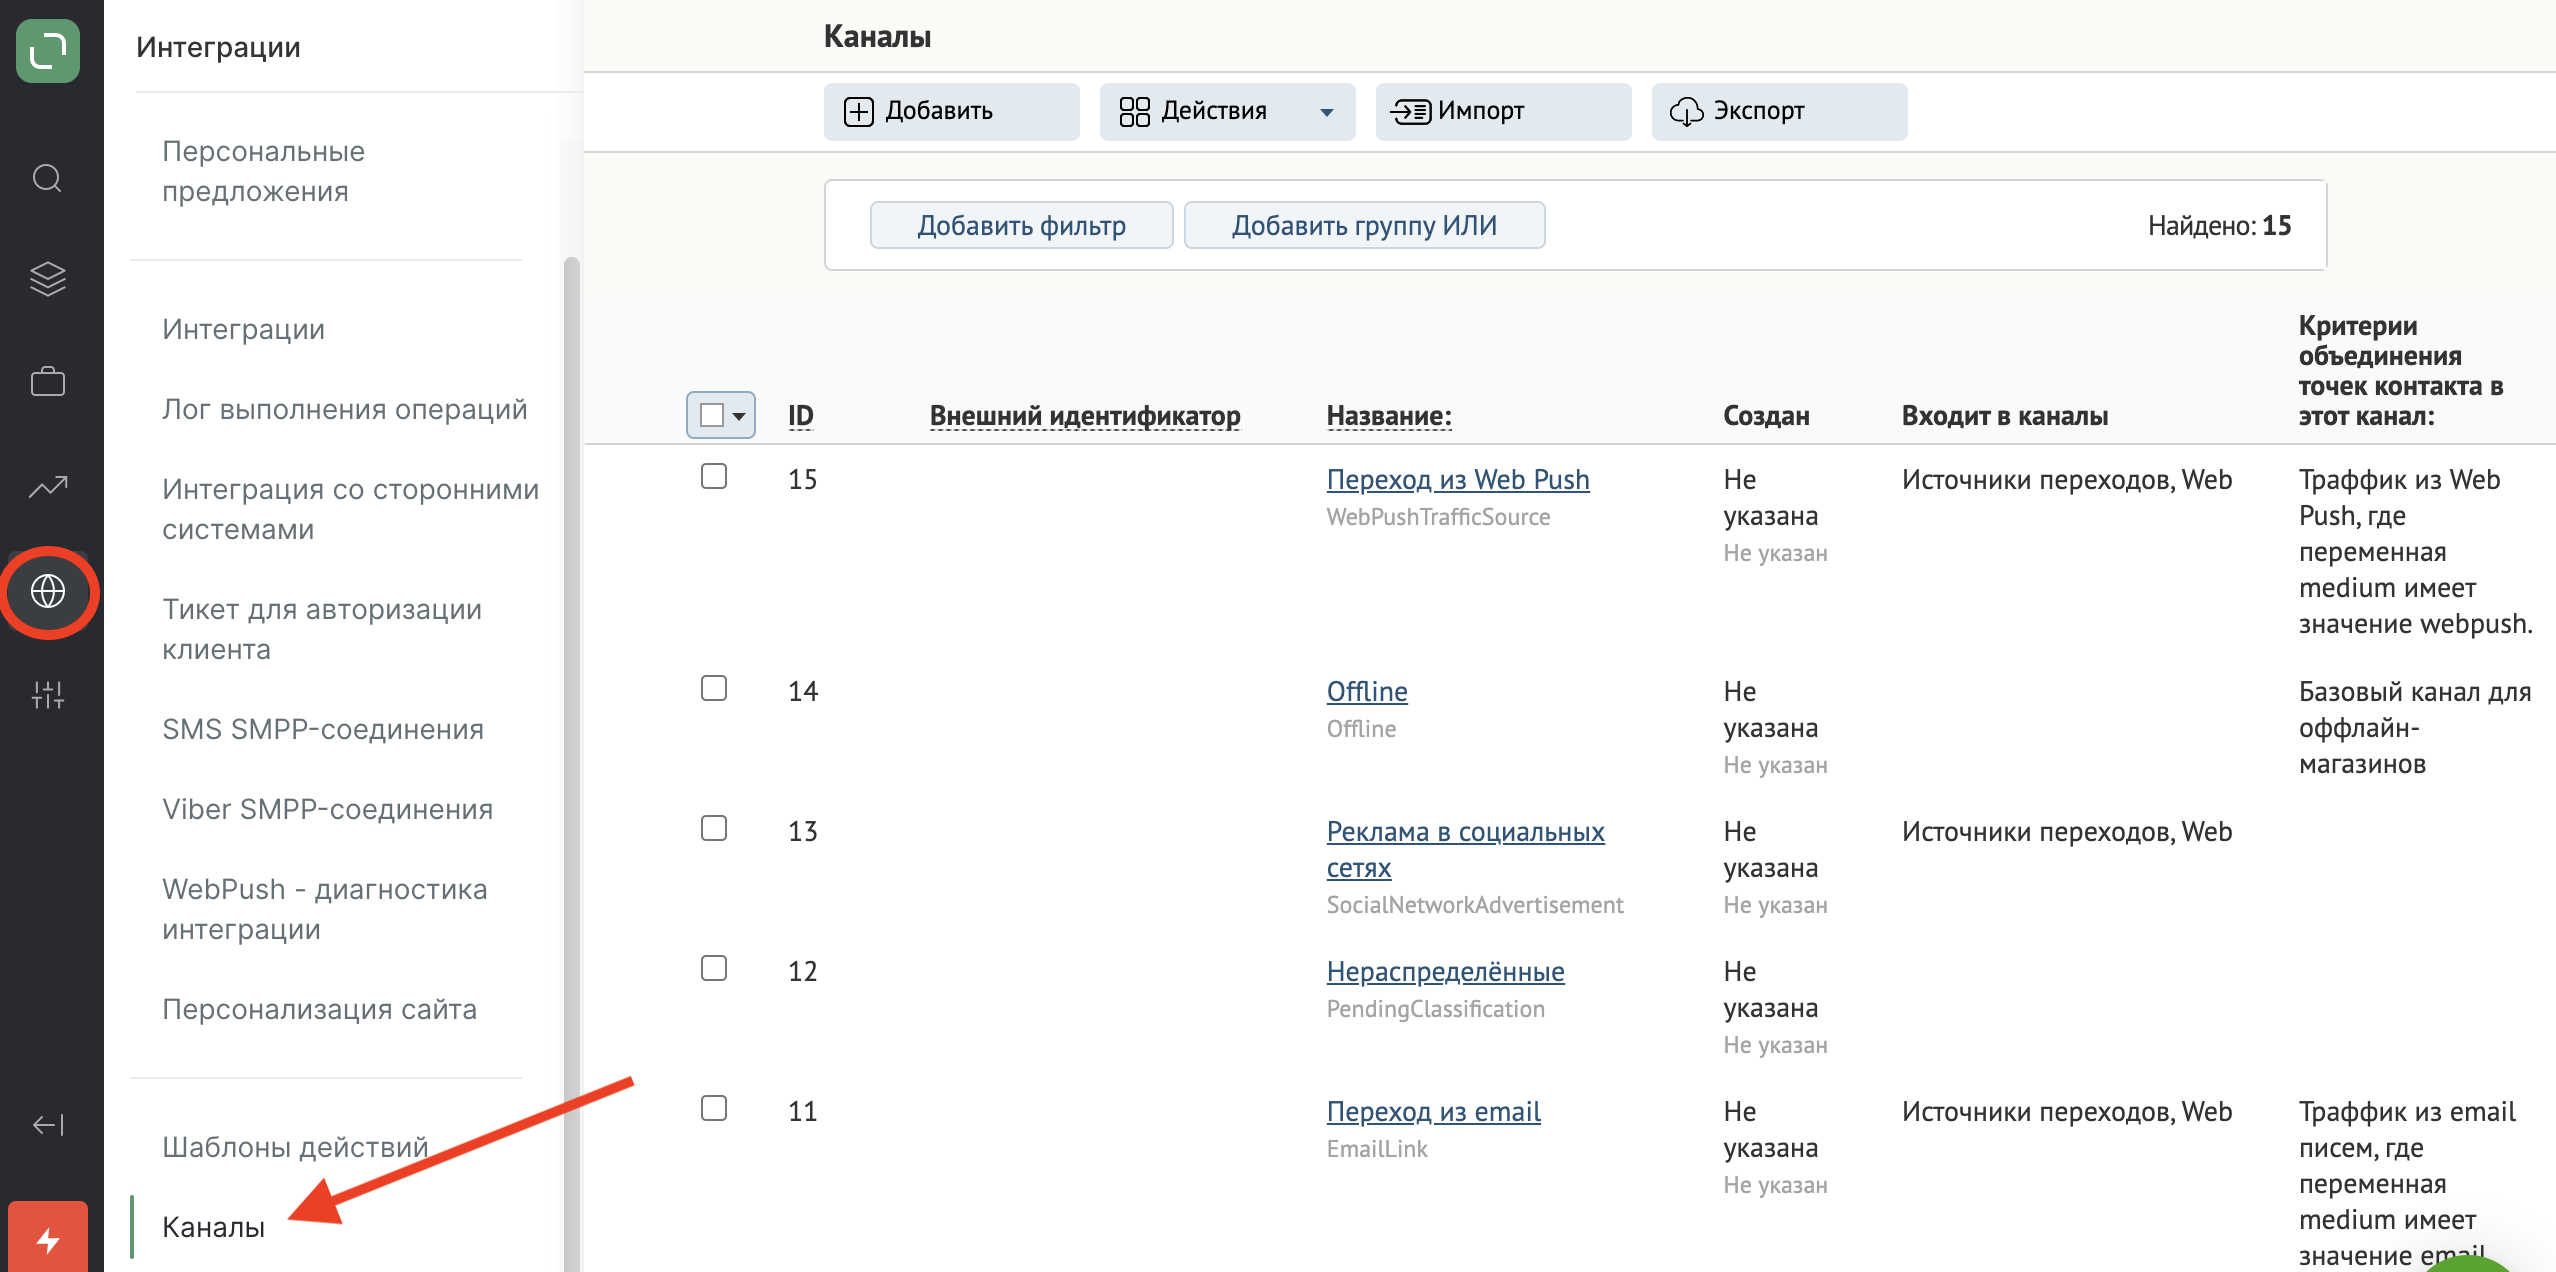Click the Добавить группу ИЛИ button
Image resolution: width=2556 pixels, height=1272 pixels.
pos(1364,225)
